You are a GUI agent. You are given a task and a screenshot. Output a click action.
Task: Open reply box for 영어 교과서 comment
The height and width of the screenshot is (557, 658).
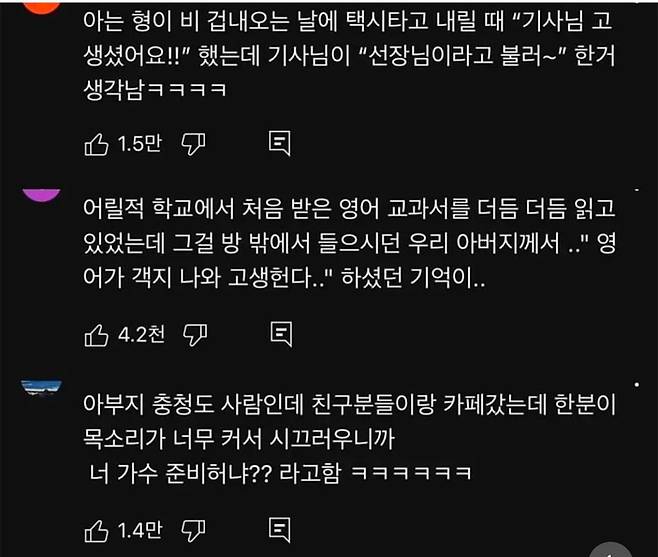tap(281, 334)
